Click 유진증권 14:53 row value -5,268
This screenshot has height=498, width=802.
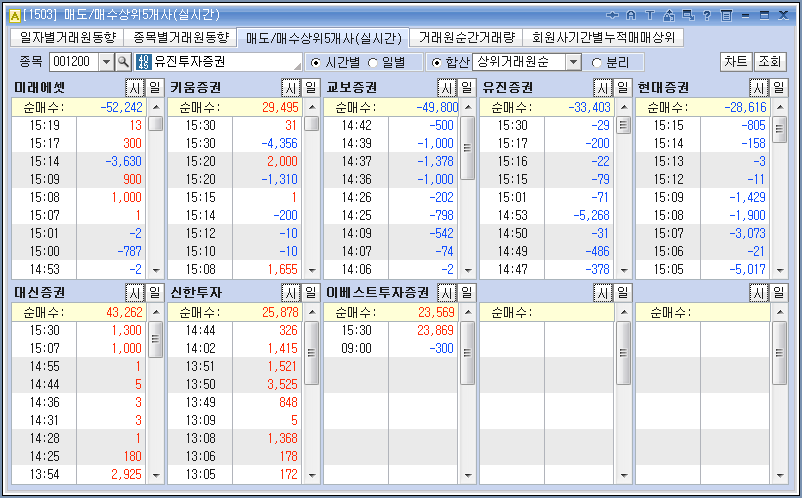592,215
